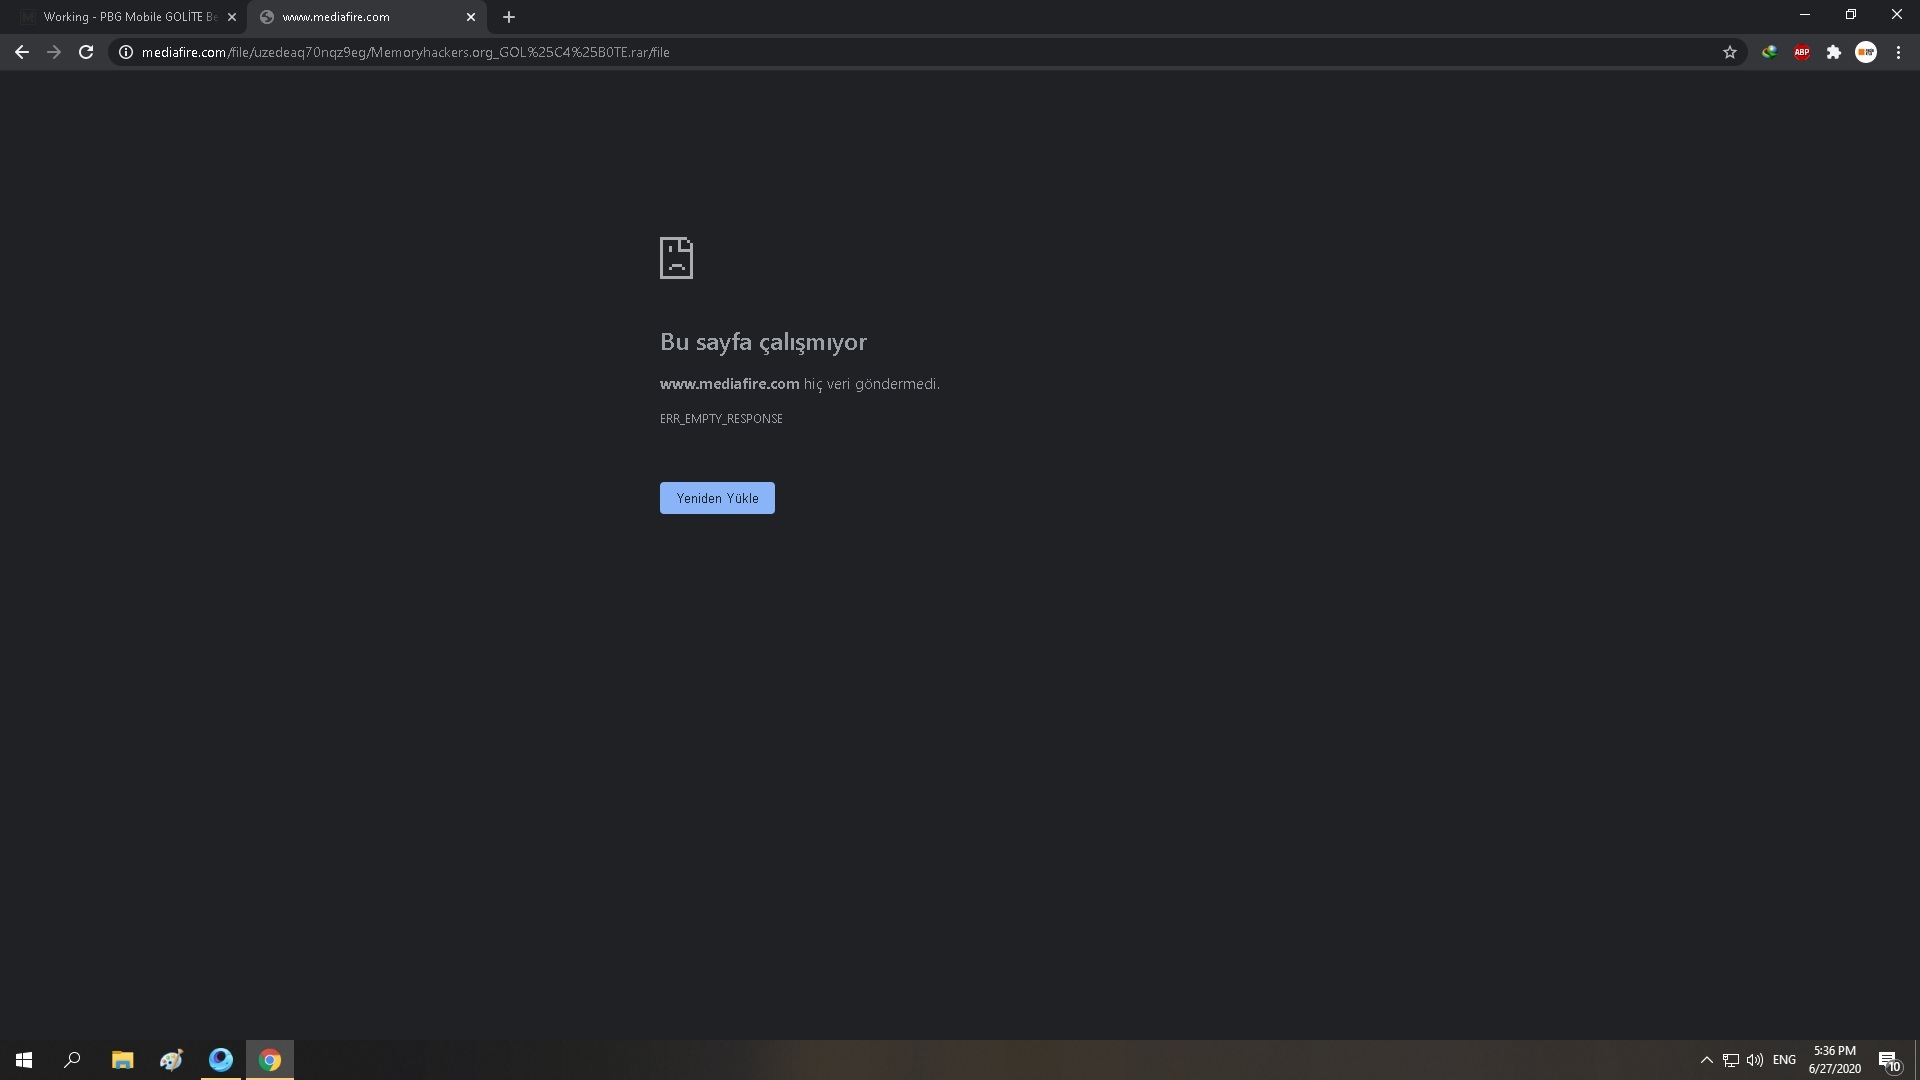Click the ERR_EMPTY_RESPONSE error code text

[721, 419]
